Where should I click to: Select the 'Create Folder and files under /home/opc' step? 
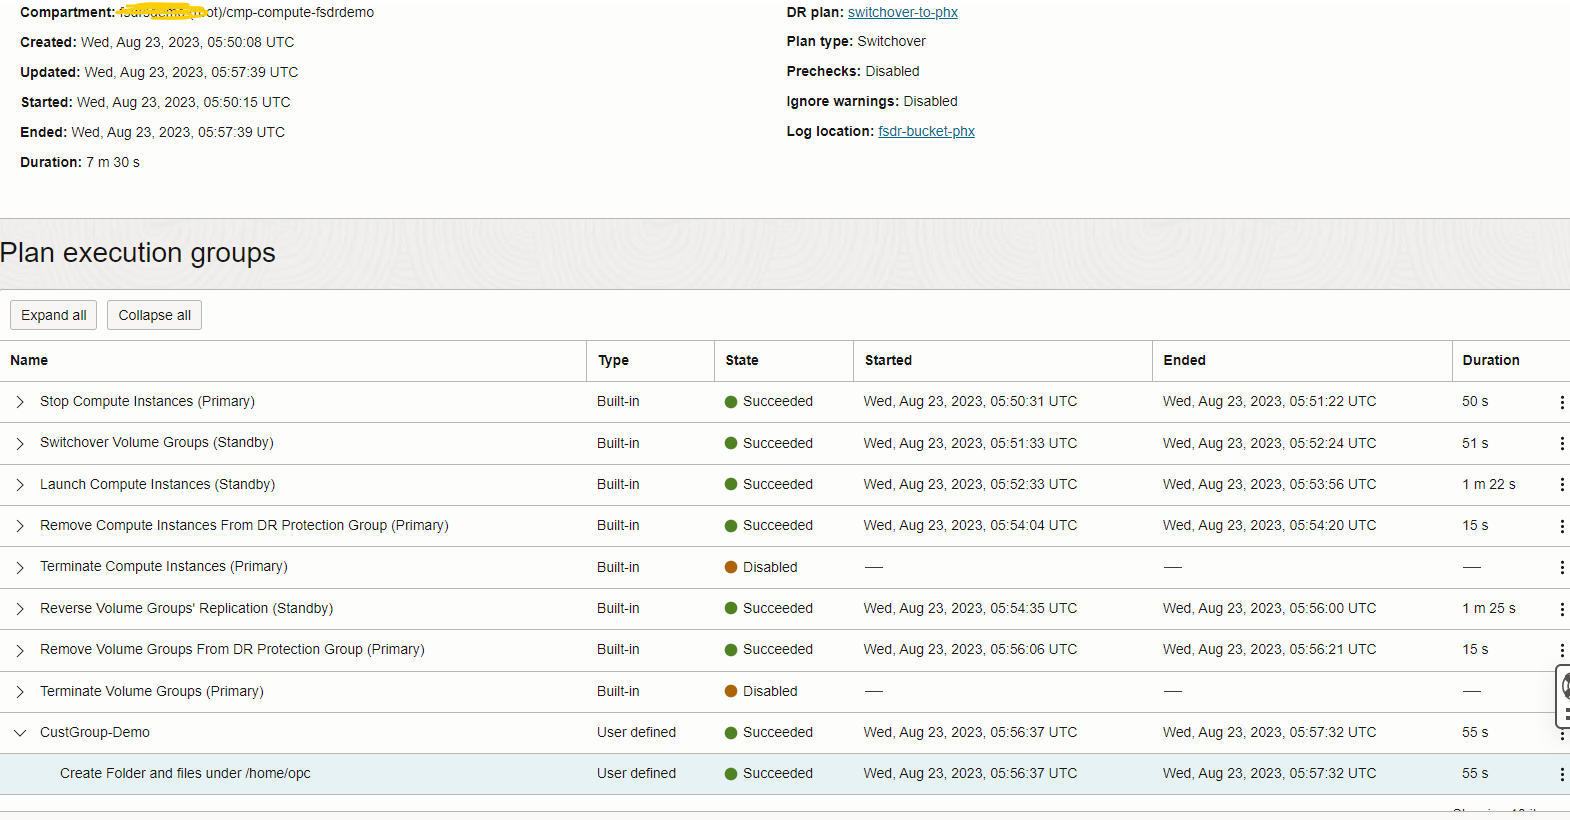pos(185,773)
